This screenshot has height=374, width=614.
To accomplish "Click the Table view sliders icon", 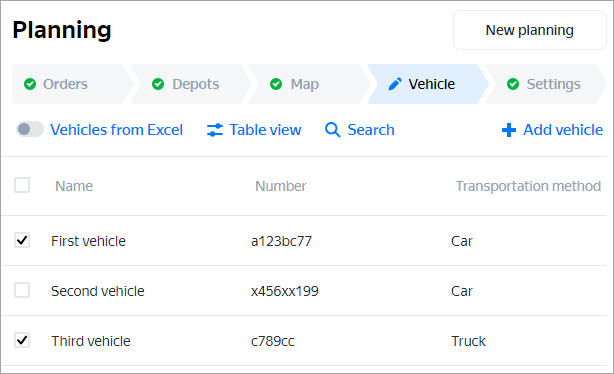I will pos(215,130).
